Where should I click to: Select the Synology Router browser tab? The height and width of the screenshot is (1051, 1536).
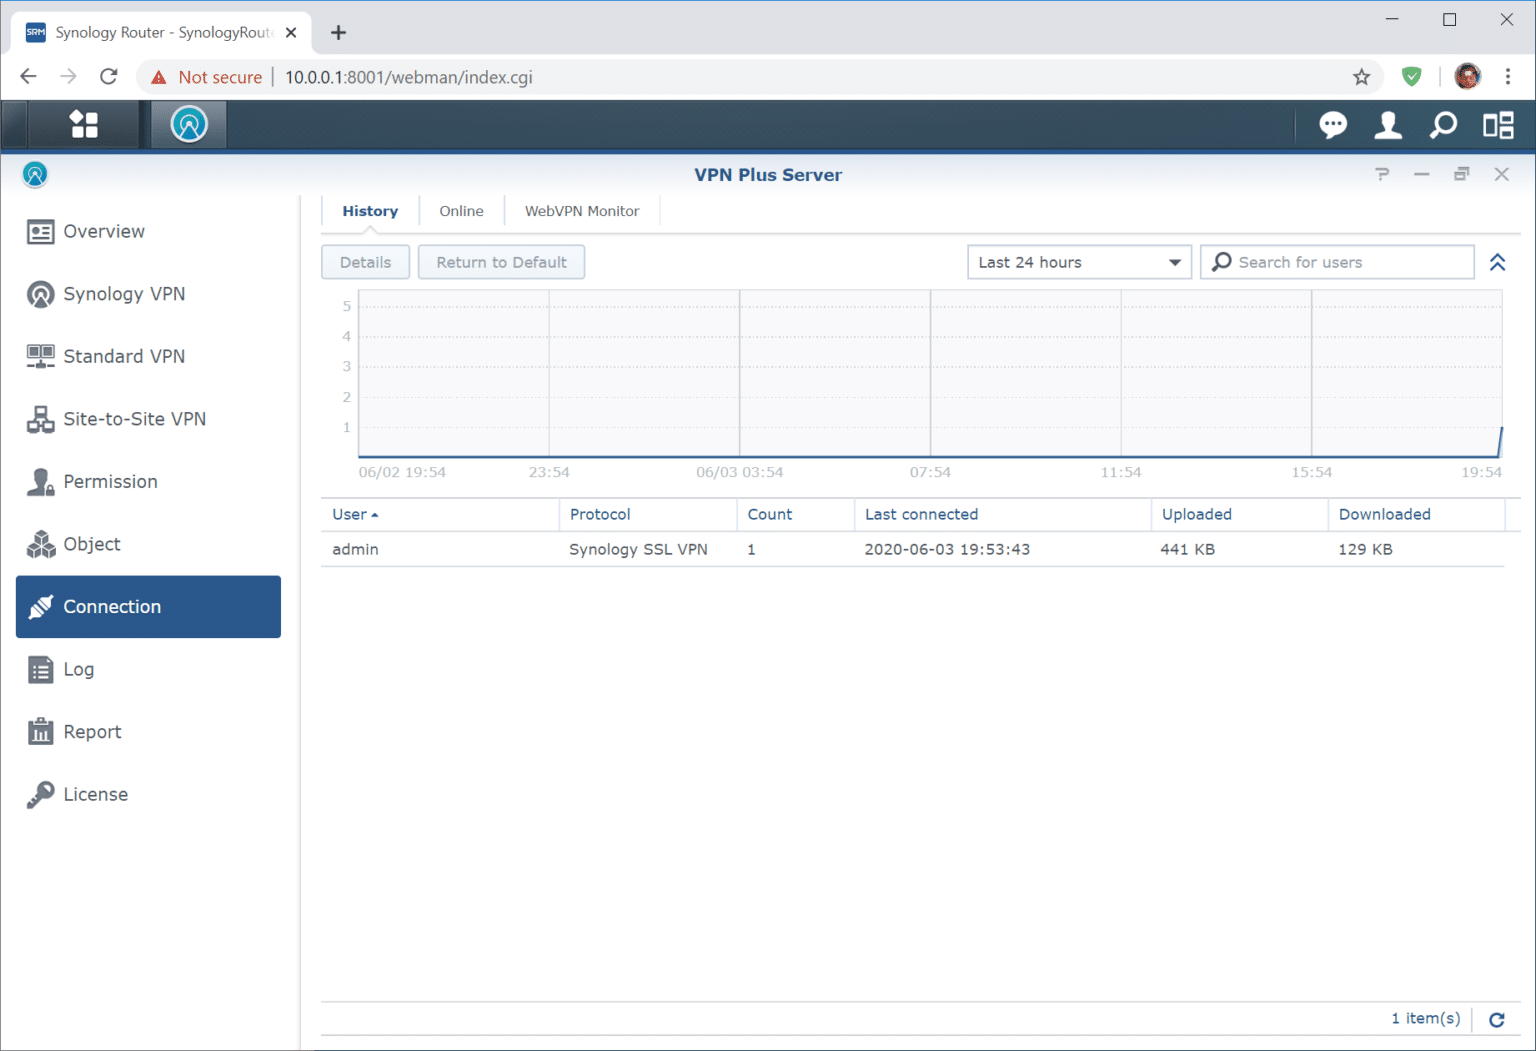click(x=161, y=33)
